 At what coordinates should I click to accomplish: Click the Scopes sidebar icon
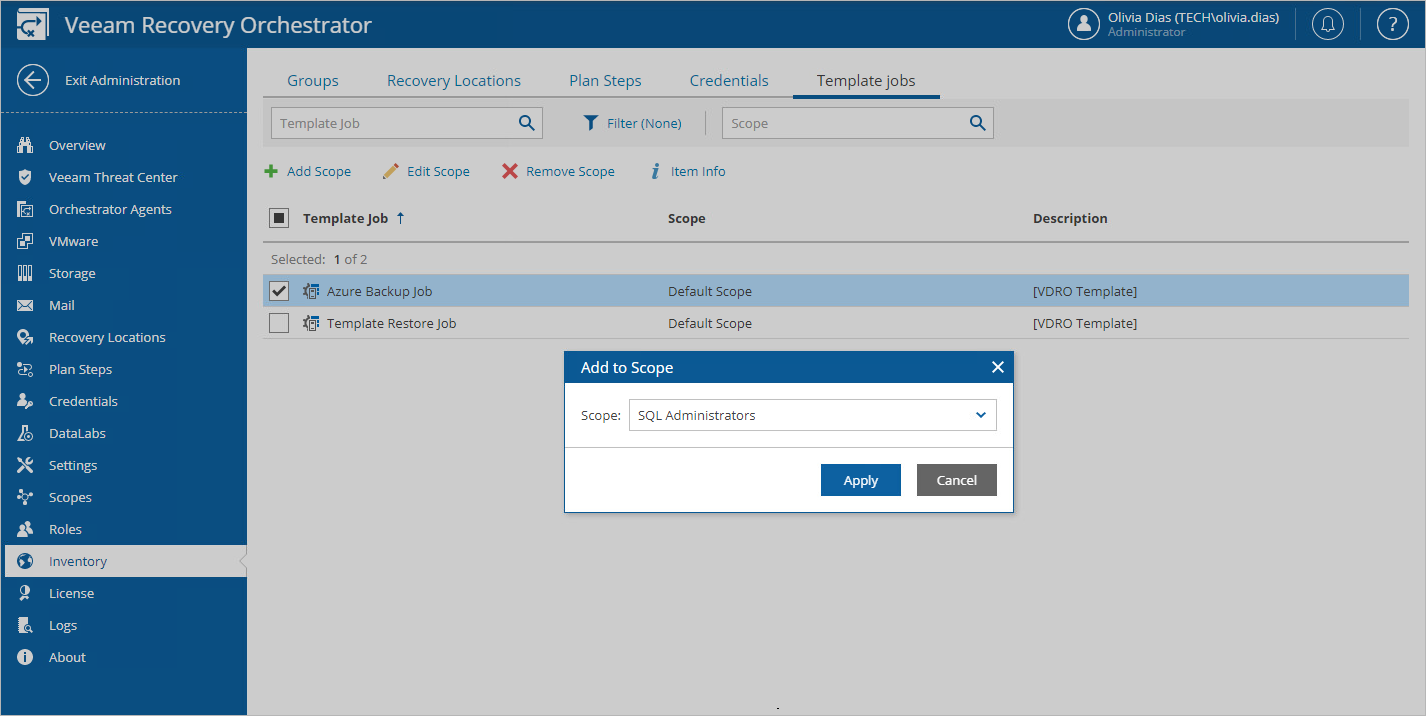(26, 497)
